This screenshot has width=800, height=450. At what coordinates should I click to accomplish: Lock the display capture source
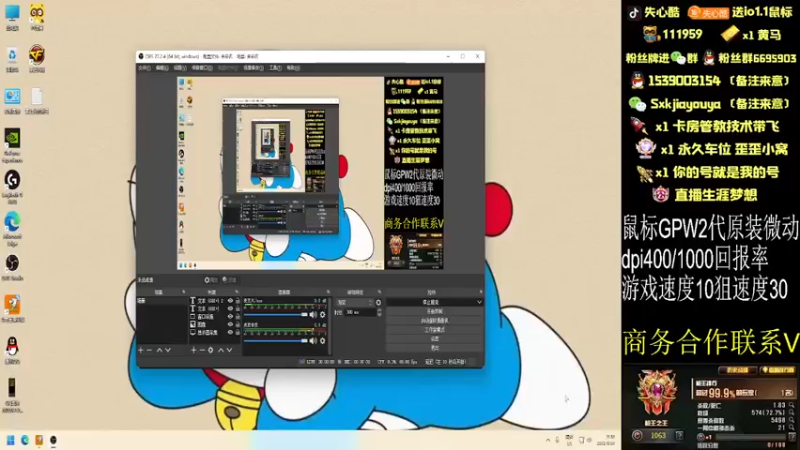tap(237, 332)
